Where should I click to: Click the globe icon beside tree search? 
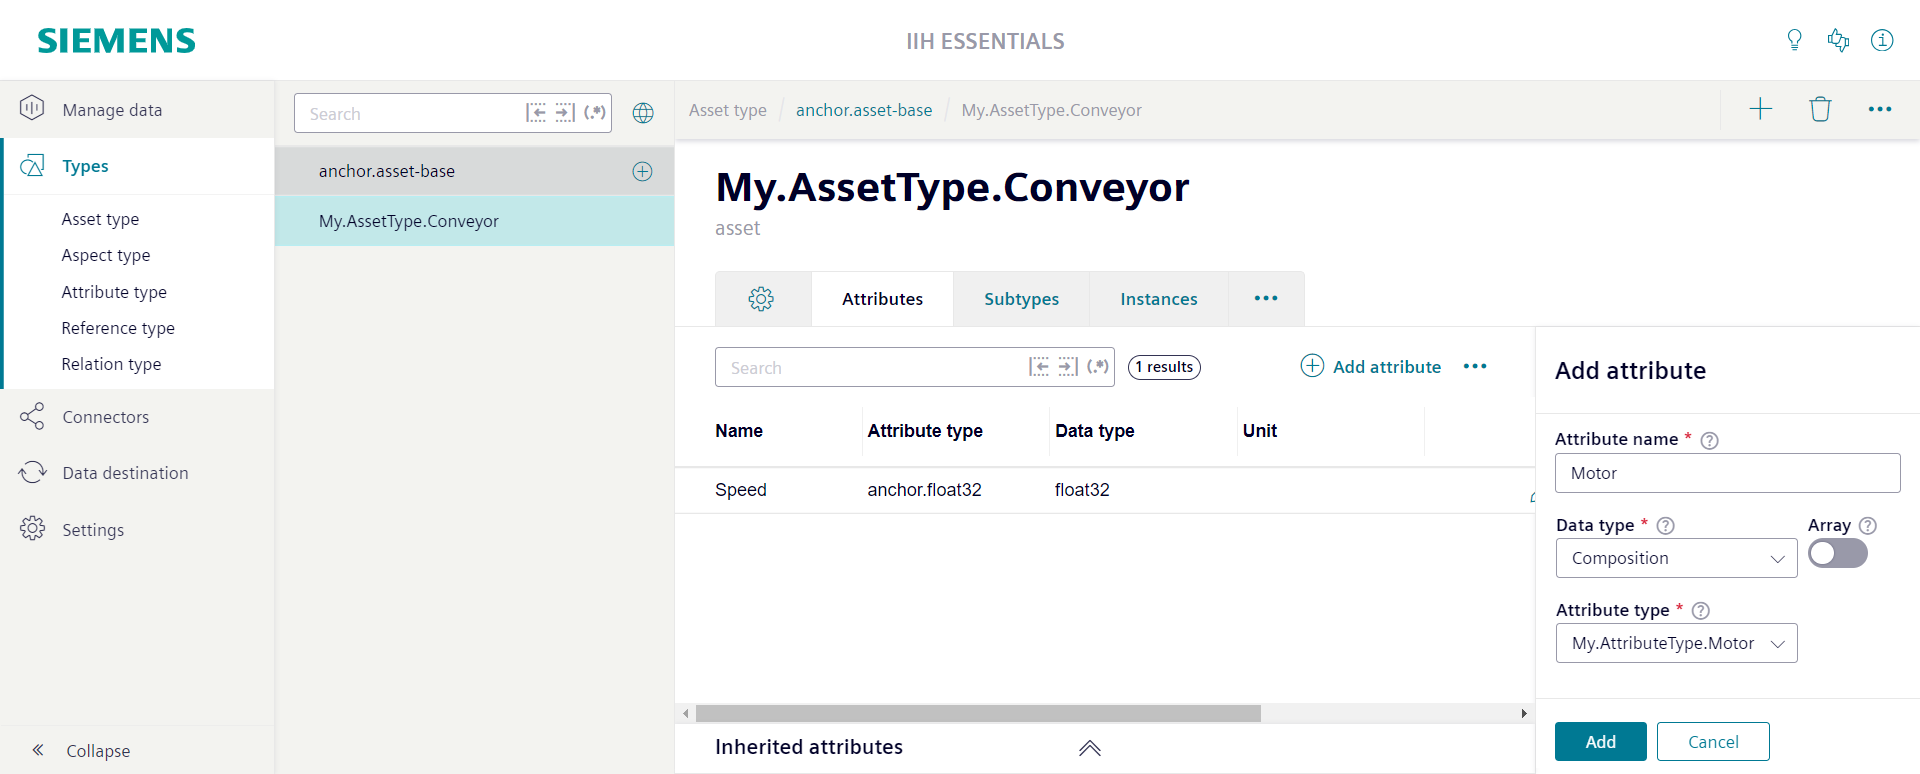(x=643, y=113)
